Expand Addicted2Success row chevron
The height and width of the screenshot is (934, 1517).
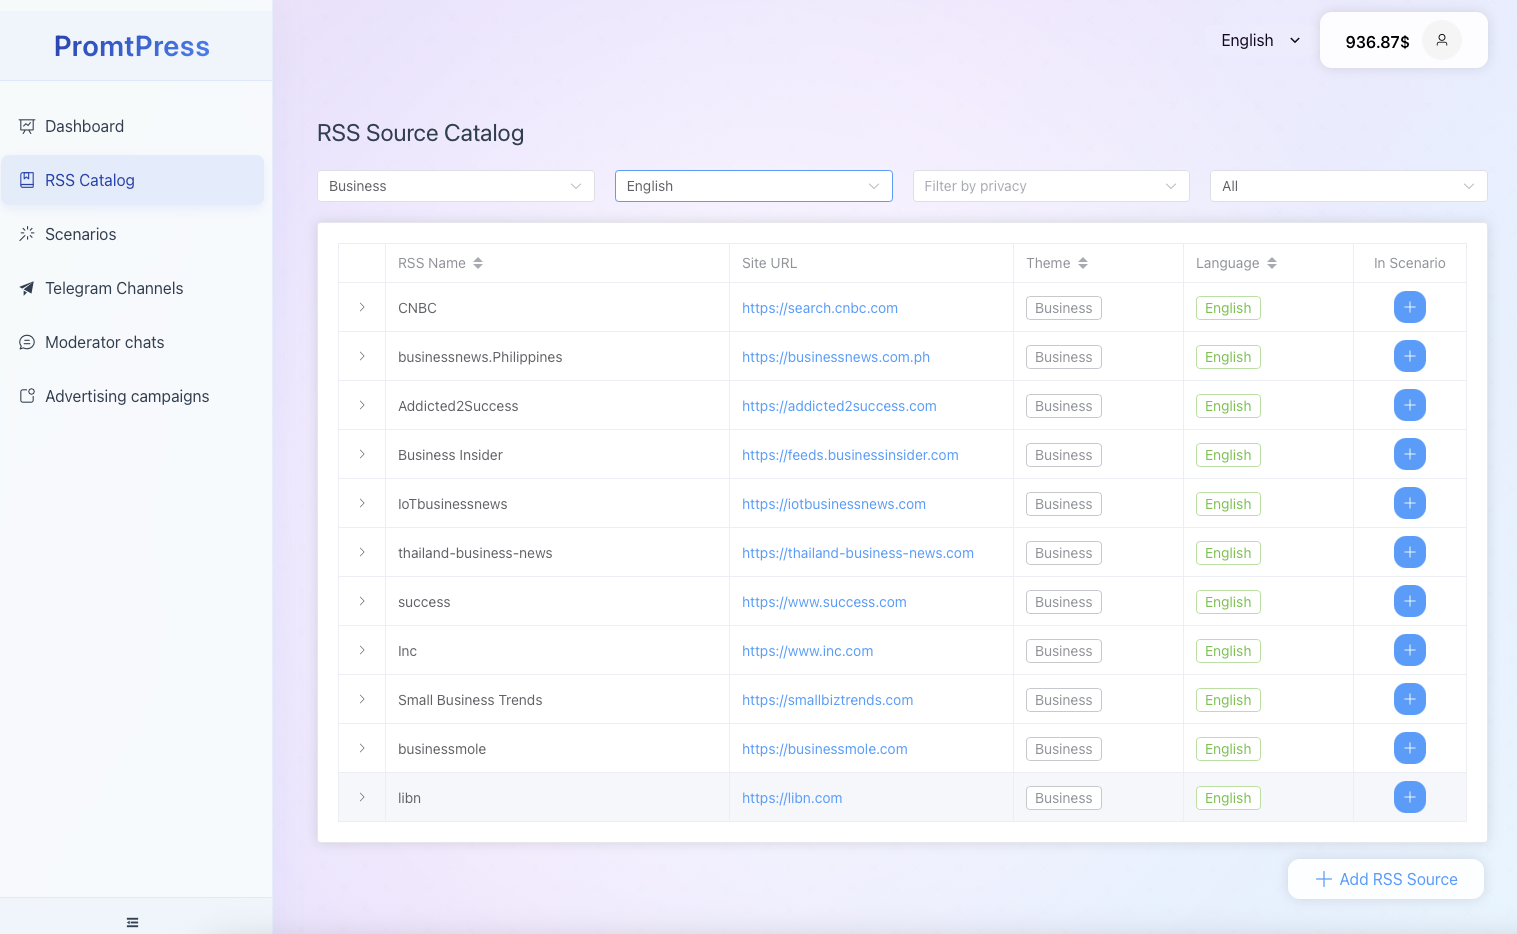point(362,405)
